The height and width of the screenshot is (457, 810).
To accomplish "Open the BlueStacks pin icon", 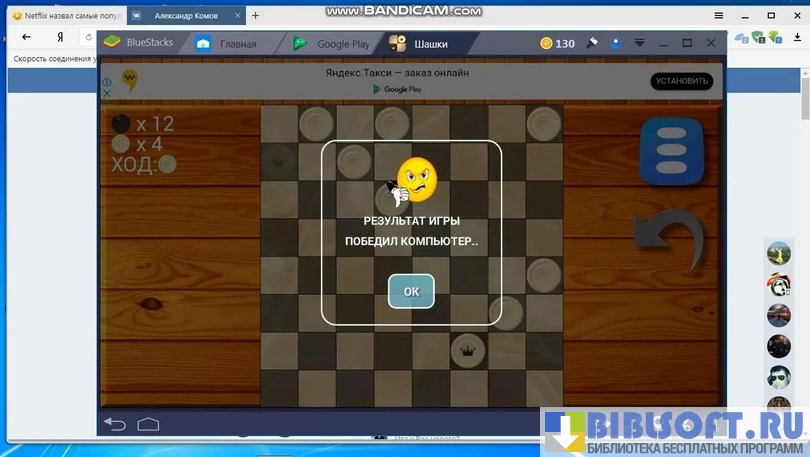I will [592, 43].
